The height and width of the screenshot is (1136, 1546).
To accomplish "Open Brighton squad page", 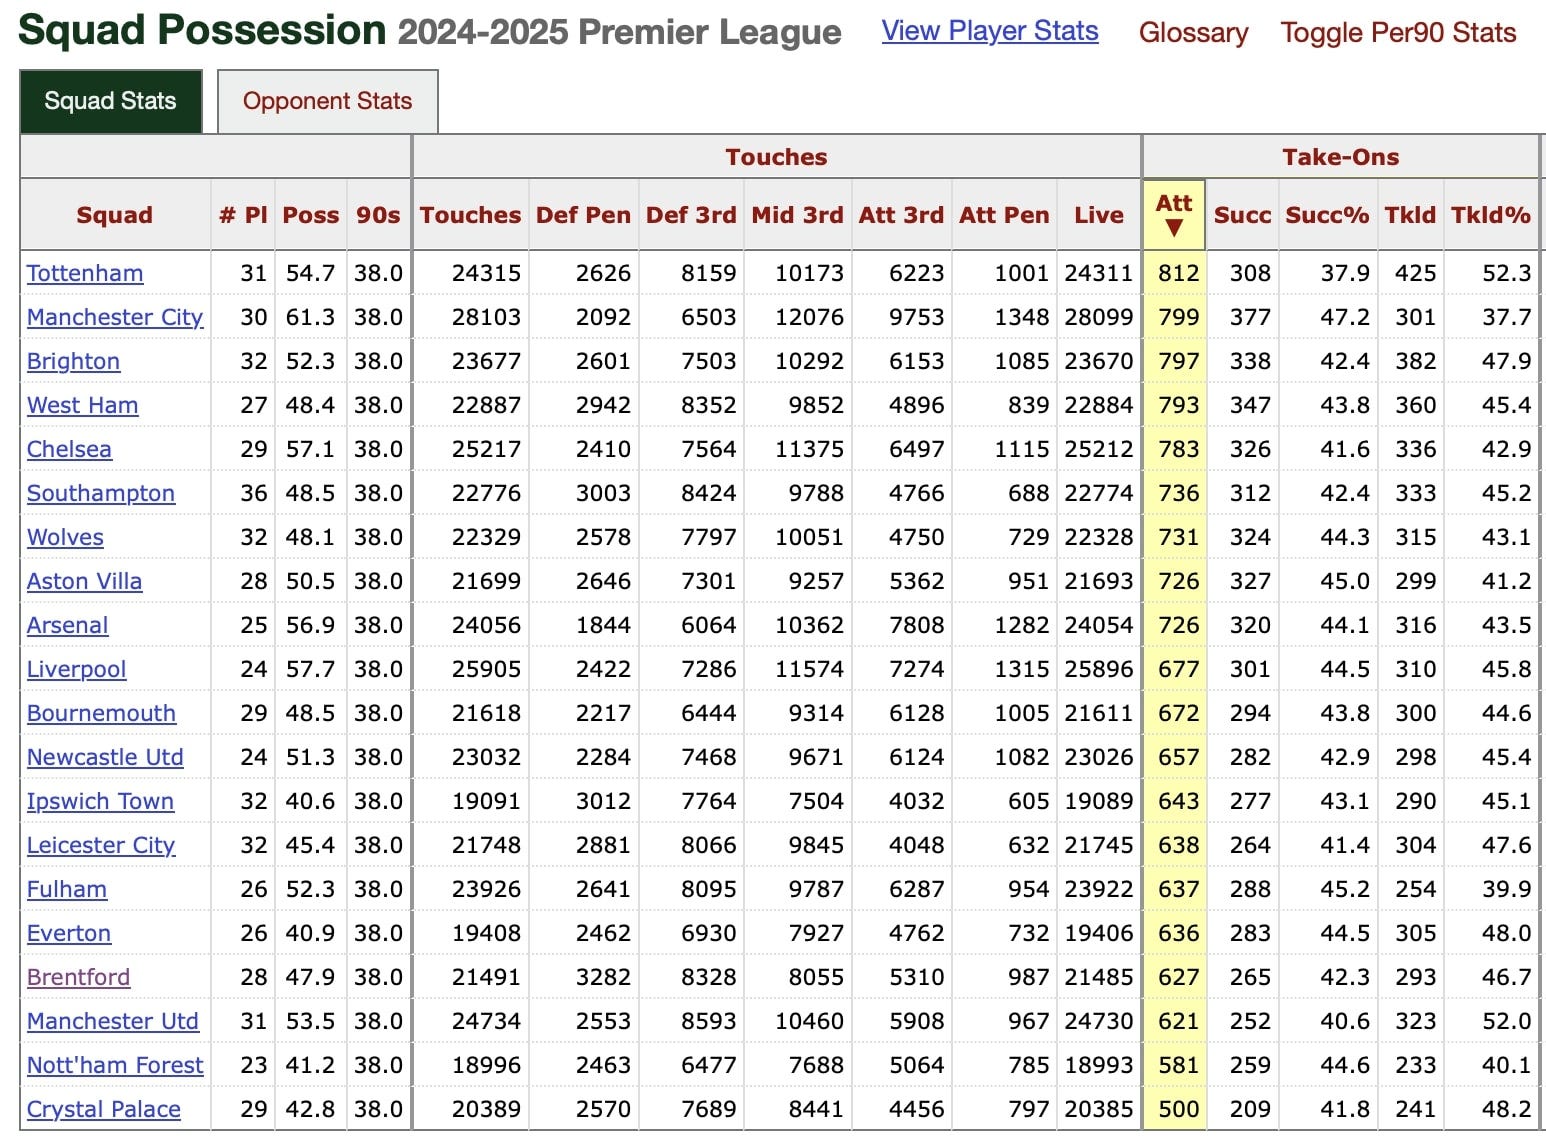I will point(73,361).
